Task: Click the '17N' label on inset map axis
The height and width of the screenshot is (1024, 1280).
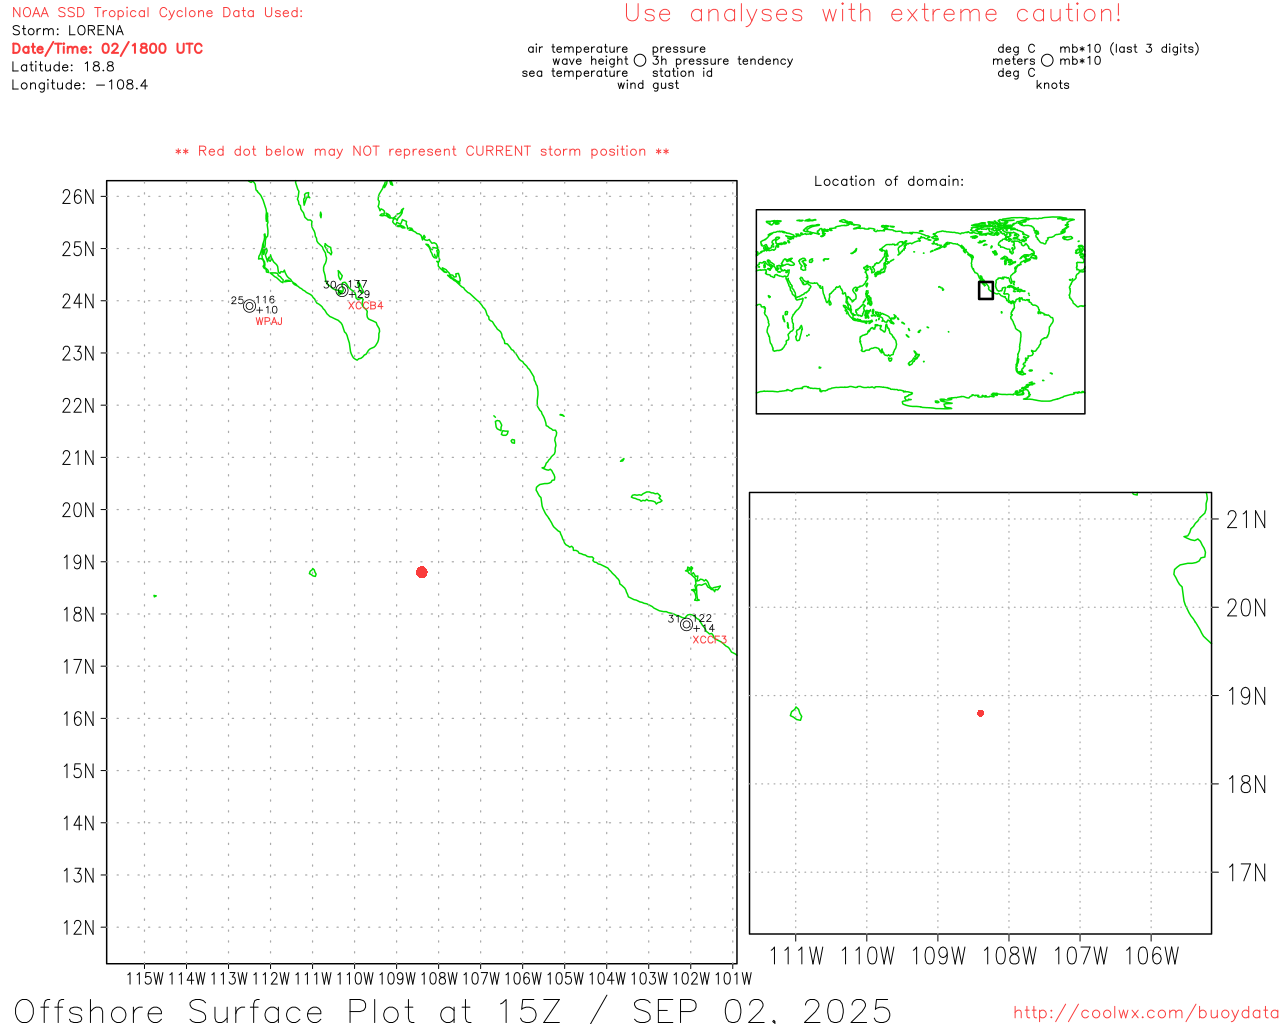Action: pos(1246,873)
